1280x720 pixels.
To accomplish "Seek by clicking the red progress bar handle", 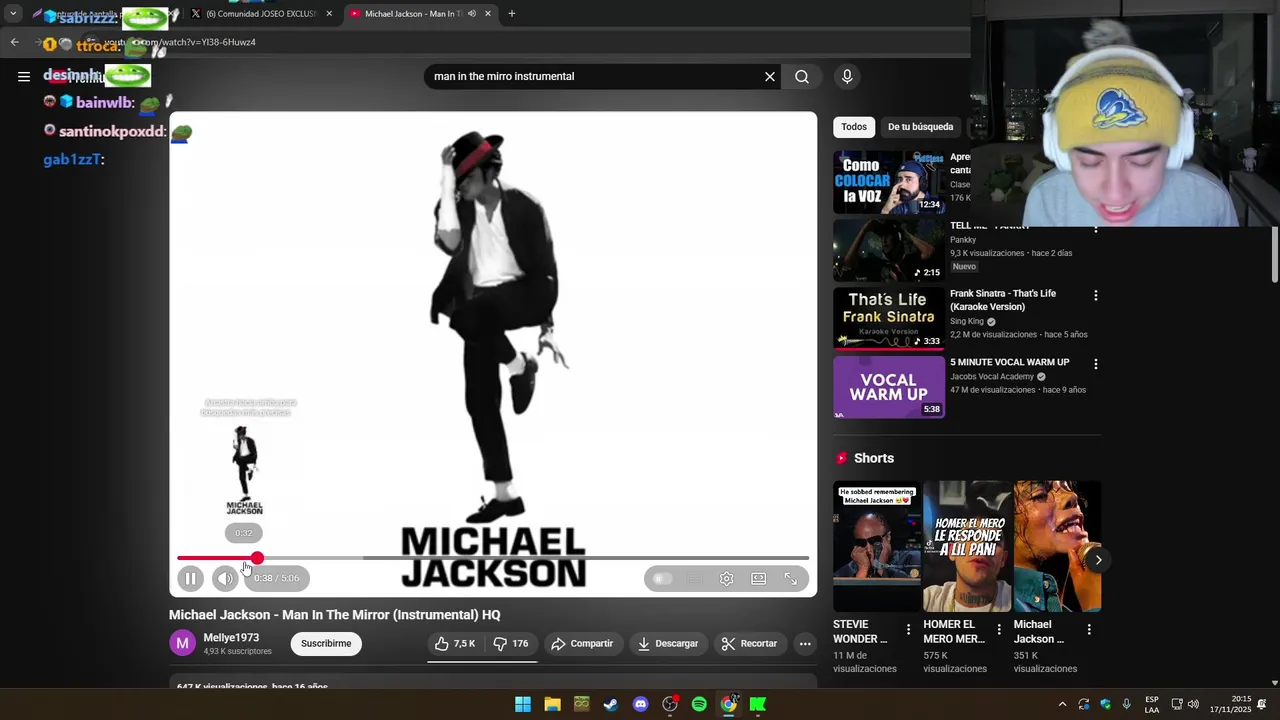I will tap(257, 558).
